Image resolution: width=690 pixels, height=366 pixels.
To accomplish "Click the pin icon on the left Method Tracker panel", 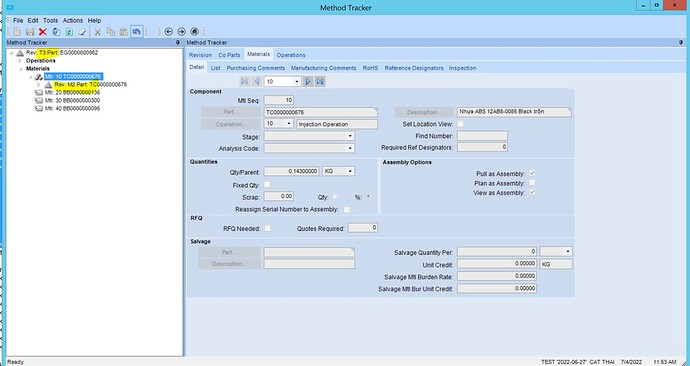I will pyautogui.click(x=178, y=43).
